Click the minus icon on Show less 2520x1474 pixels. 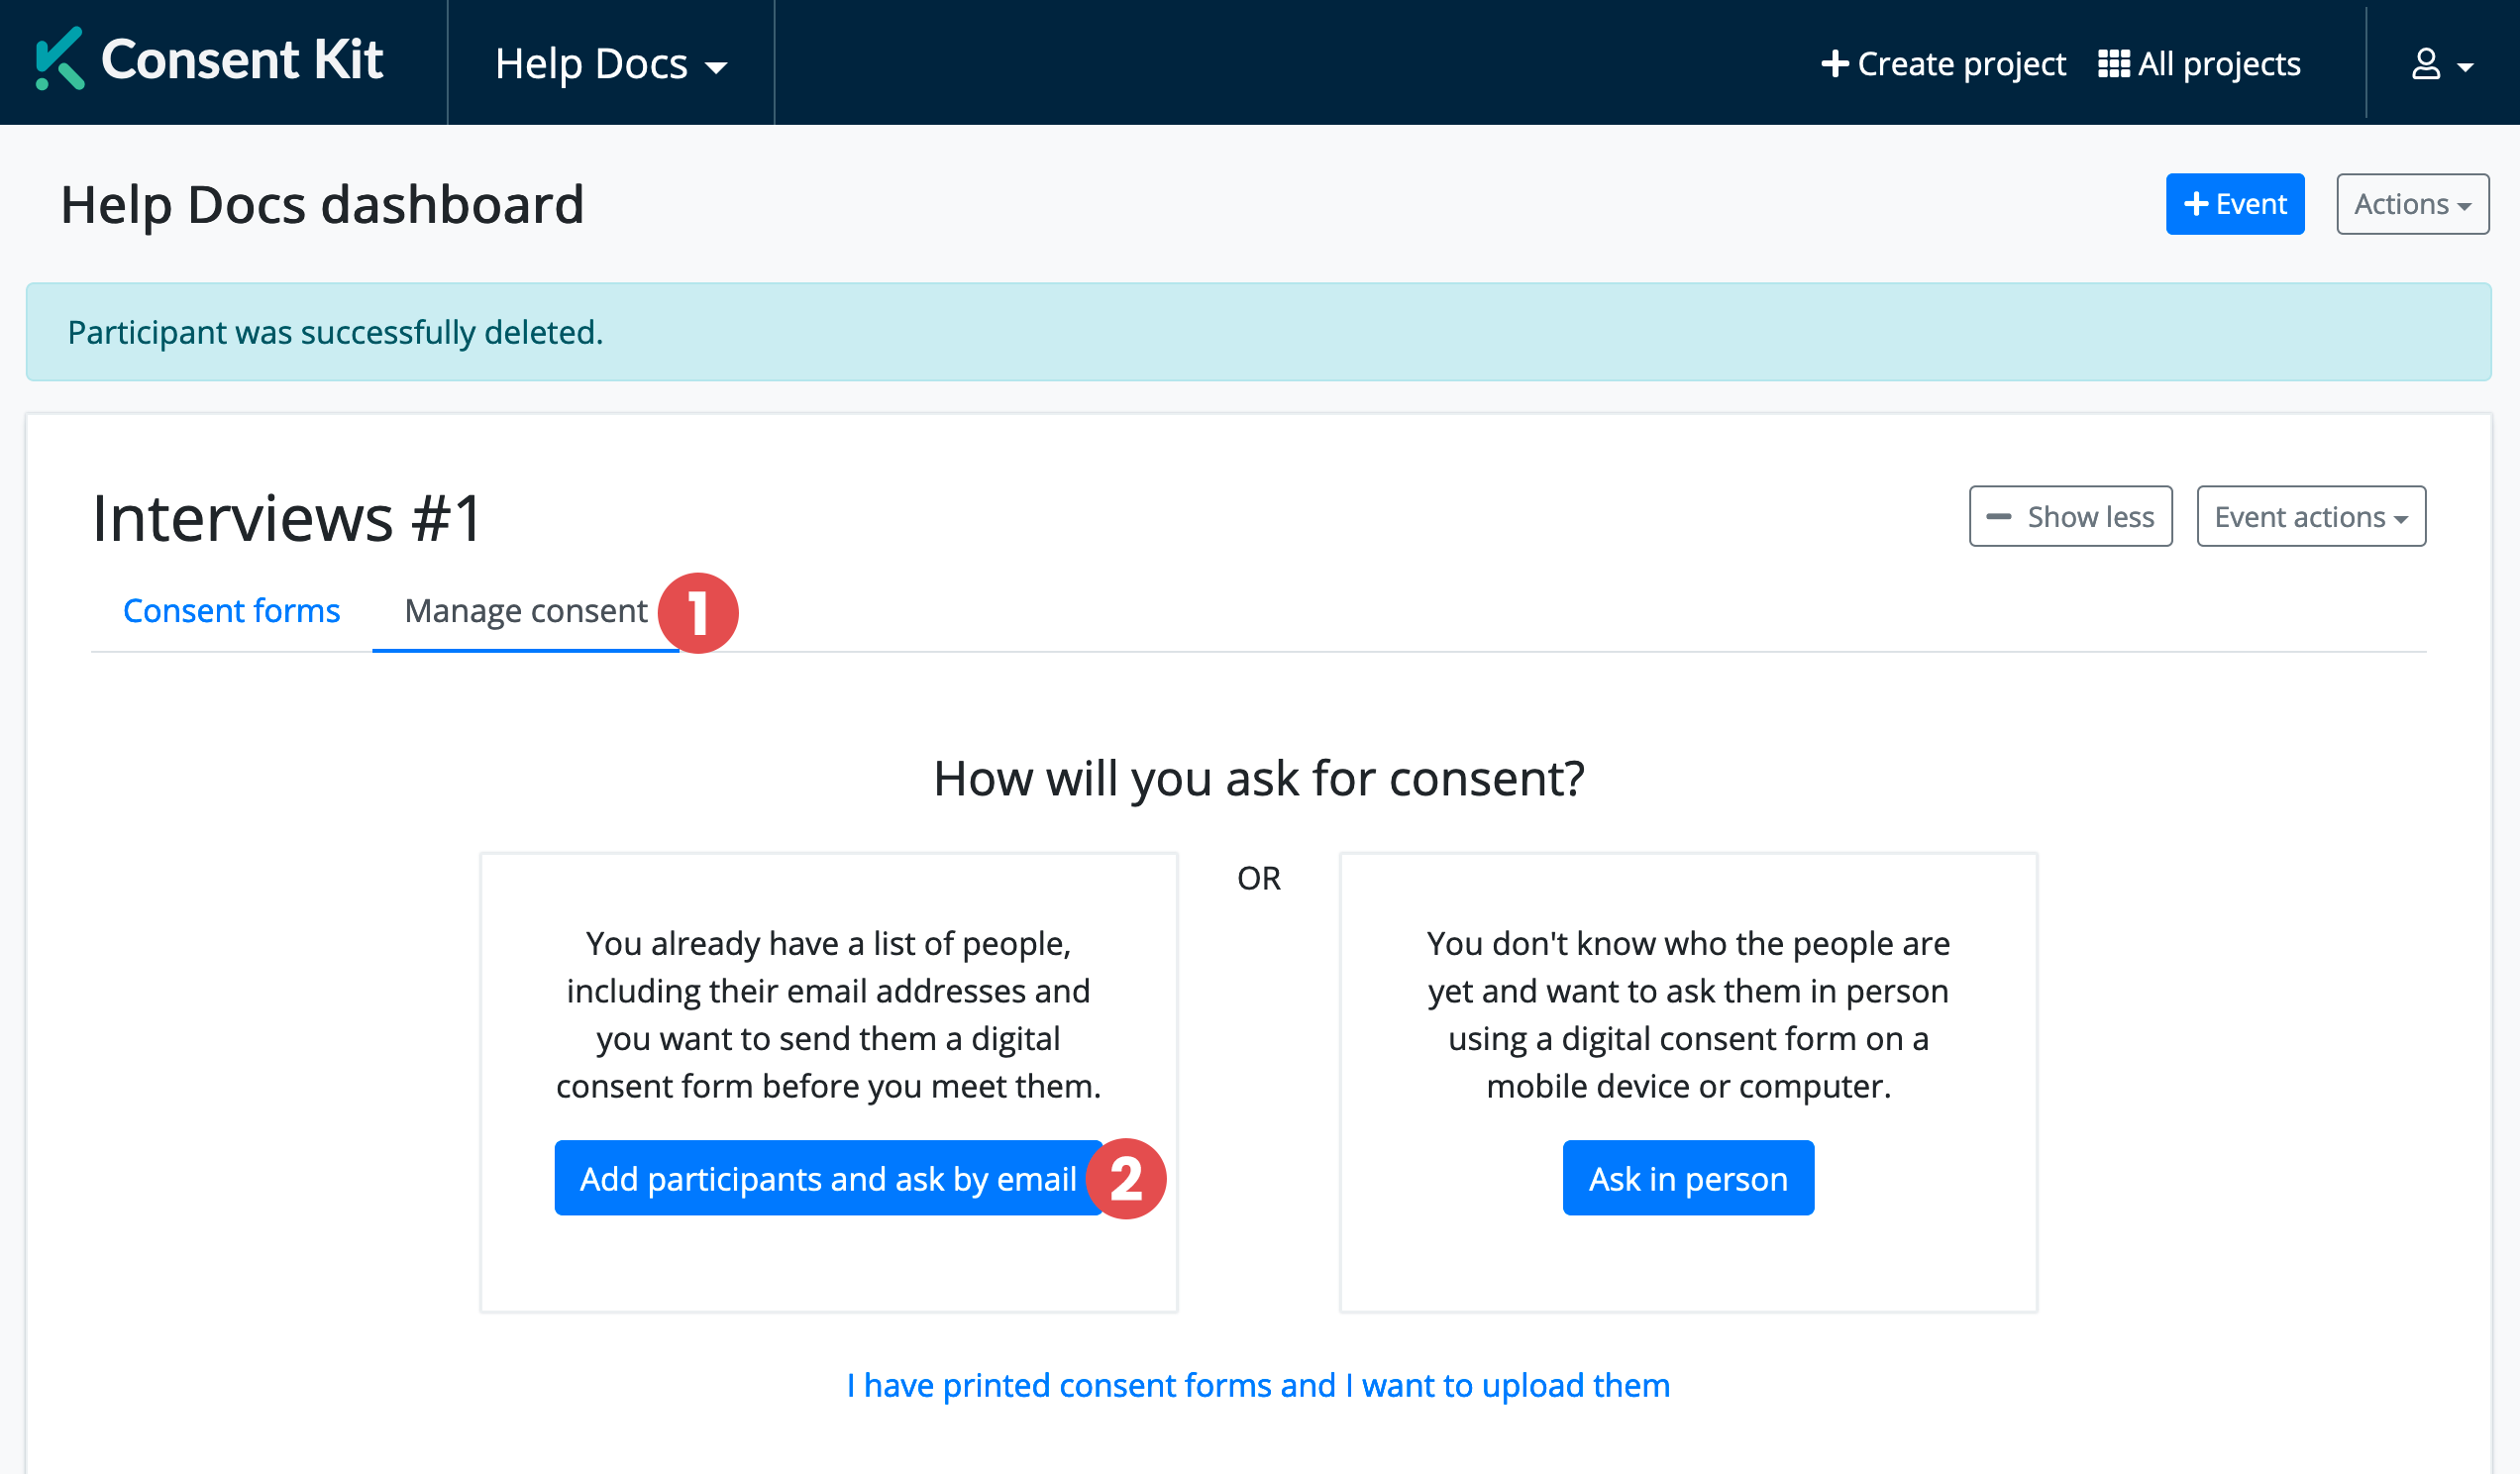coord(1998,517)
